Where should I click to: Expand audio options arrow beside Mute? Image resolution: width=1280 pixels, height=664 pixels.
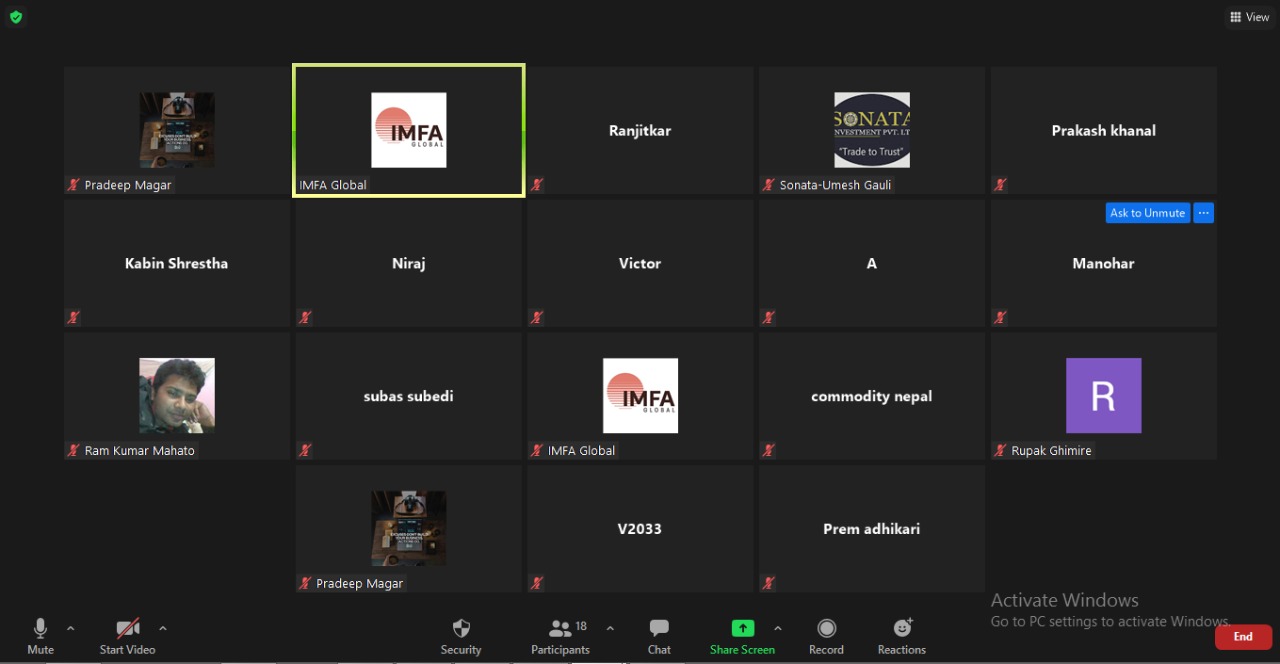[x=70, y=629]
